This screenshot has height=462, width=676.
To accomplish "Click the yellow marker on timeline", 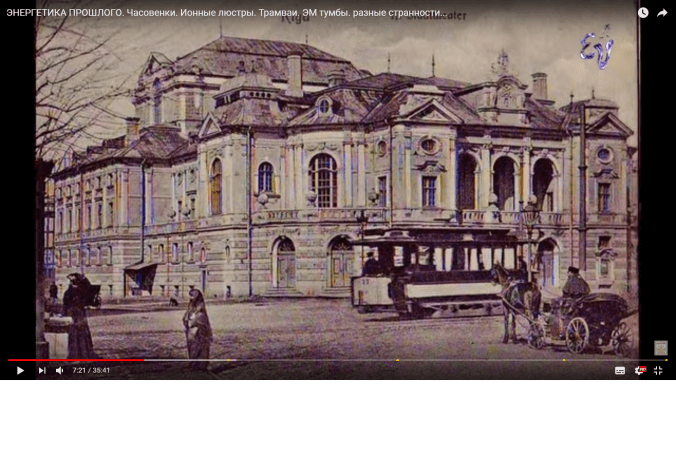I will point(397,360).
